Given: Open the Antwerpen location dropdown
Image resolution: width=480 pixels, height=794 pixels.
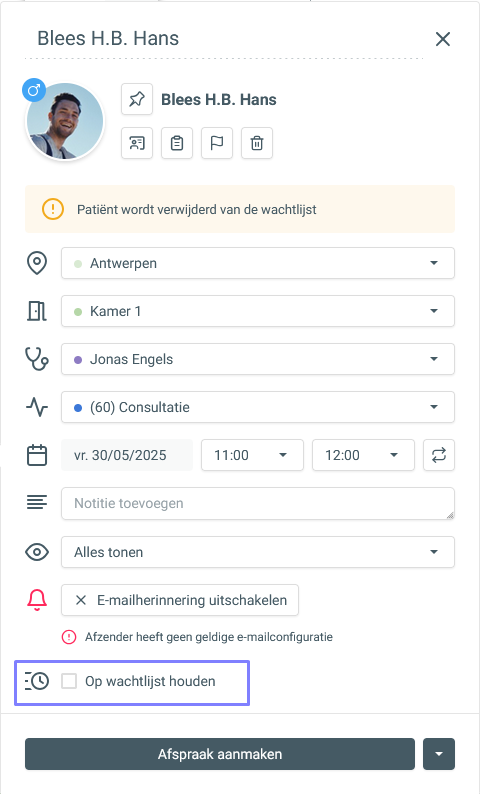Looking at the screenshot, I should point(258,263).
